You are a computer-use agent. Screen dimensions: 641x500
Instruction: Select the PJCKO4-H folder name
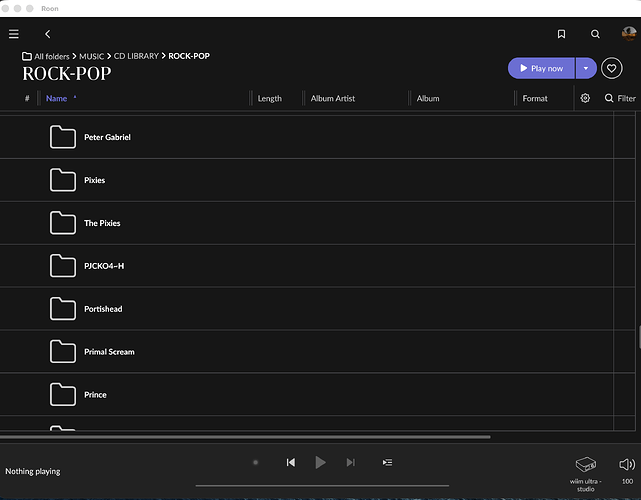(x=104, y=266)
